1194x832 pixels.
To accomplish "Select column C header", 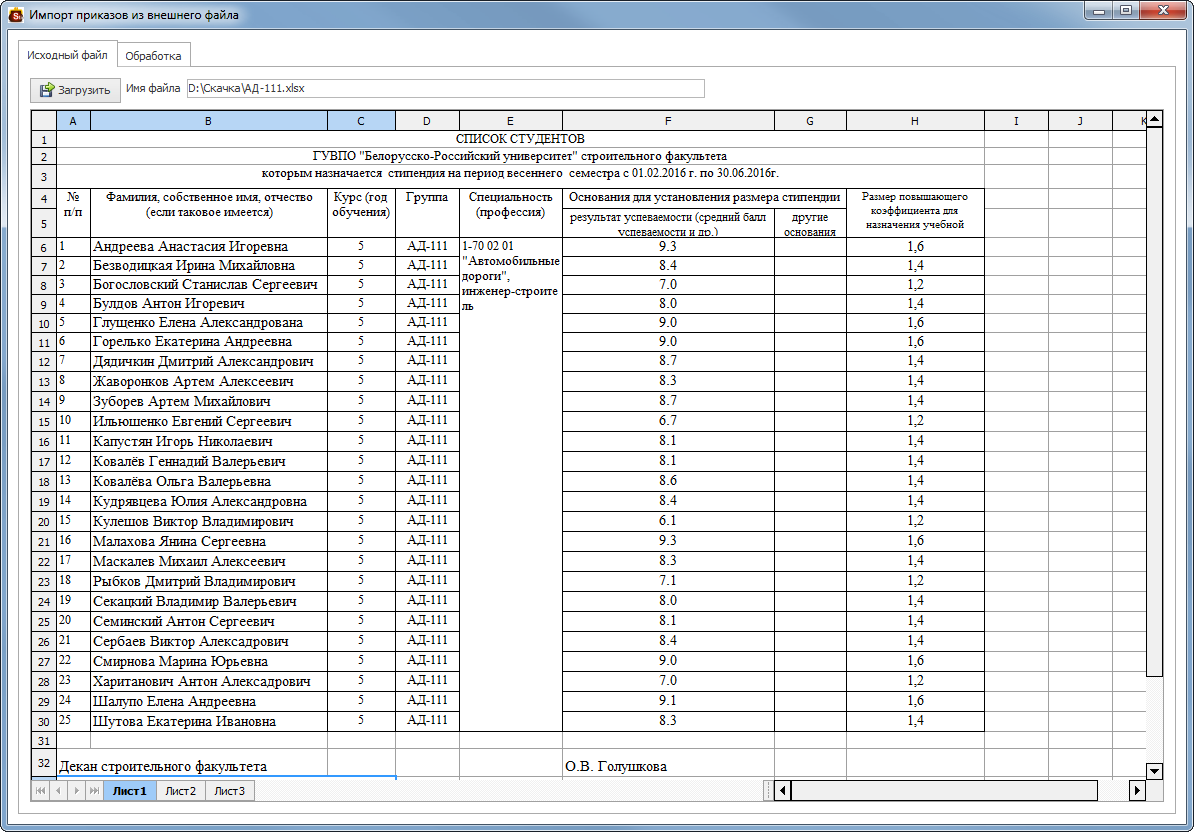I will click(x=361, y=120).
